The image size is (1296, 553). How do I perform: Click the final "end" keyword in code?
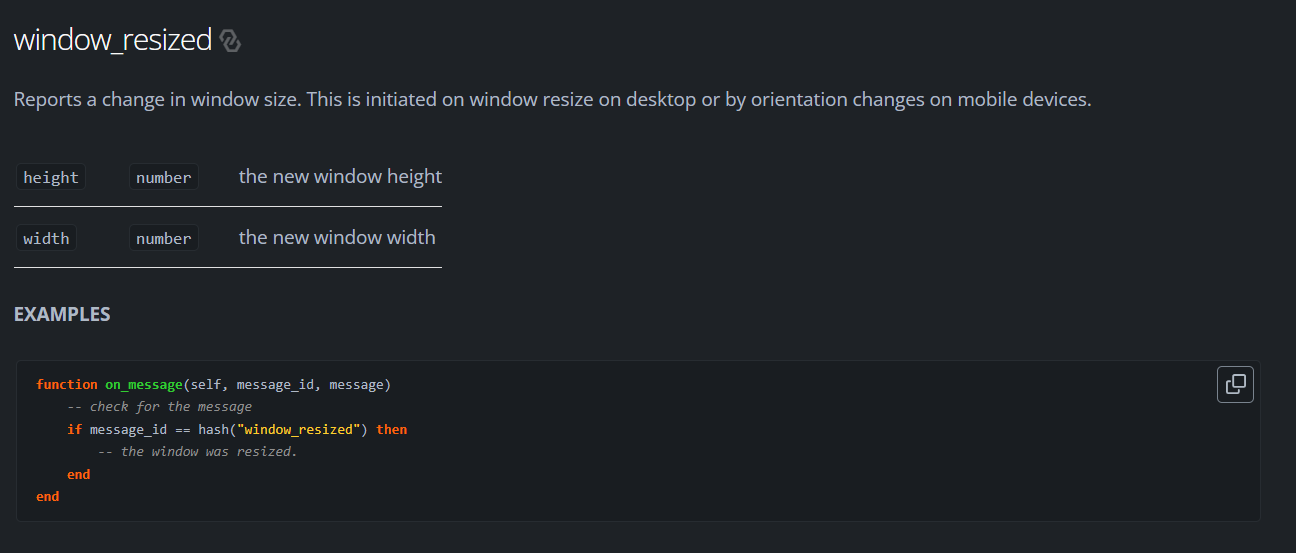click(x=47, y=496)
